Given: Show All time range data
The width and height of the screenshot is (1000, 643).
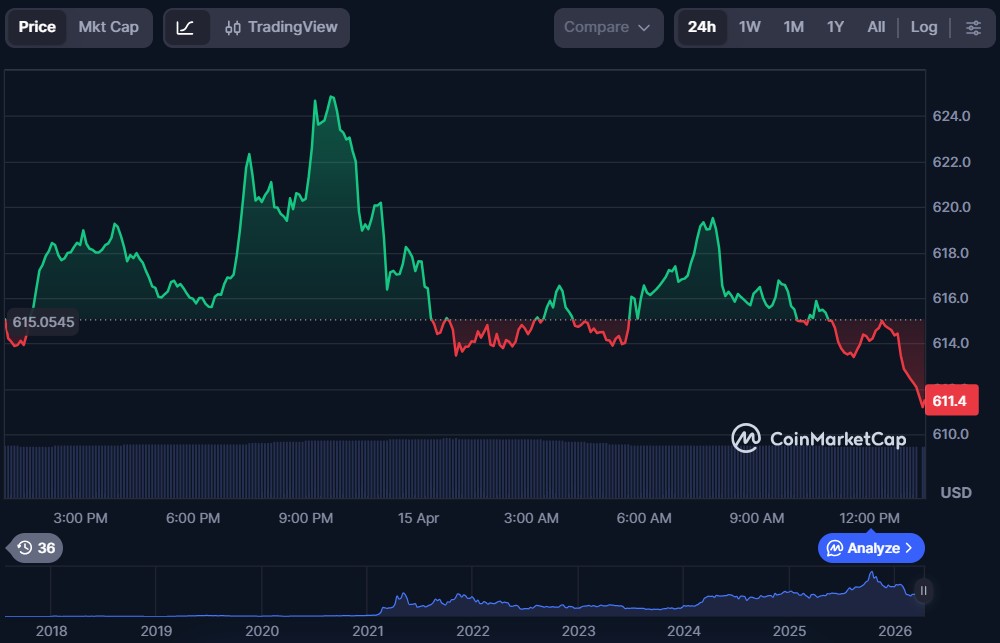Looking at the screenshot, I should 876,27.
